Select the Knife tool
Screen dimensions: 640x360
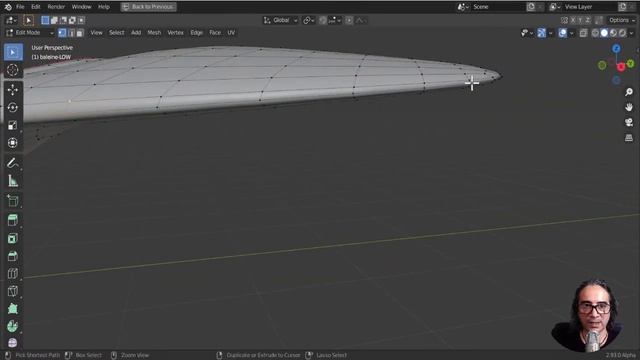point(13,291)
